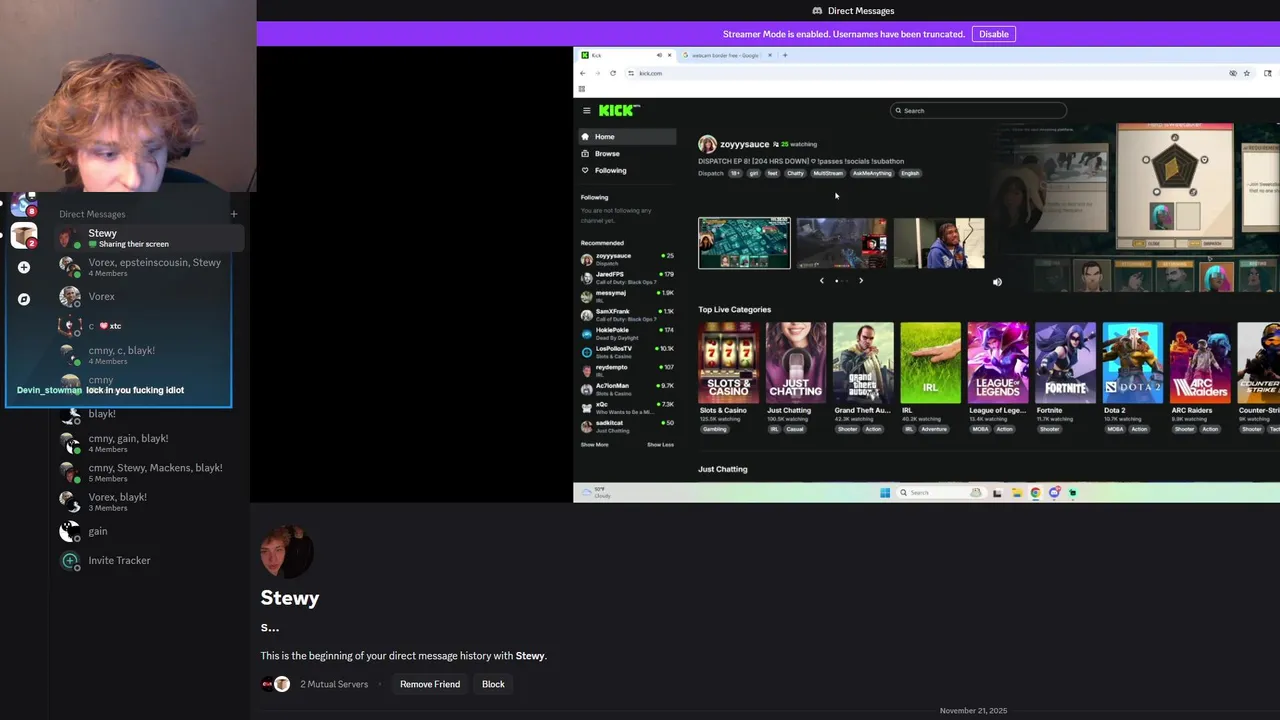1280x720 pixels.
Task: Open group DM Vorex, epsteinscousin, Stewy
Action: click(x=150, y=267)
